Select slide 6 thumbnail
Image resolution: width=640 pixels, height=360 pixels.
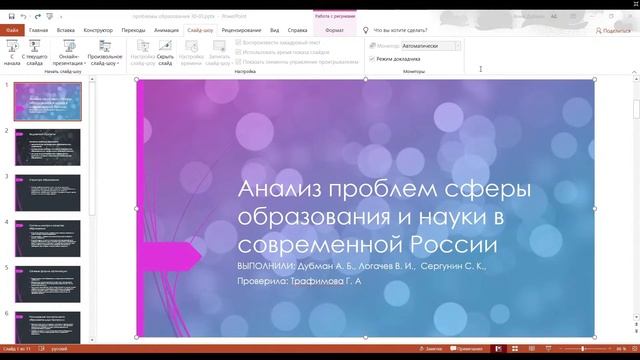pyautogui.click(x=48, y=328)
